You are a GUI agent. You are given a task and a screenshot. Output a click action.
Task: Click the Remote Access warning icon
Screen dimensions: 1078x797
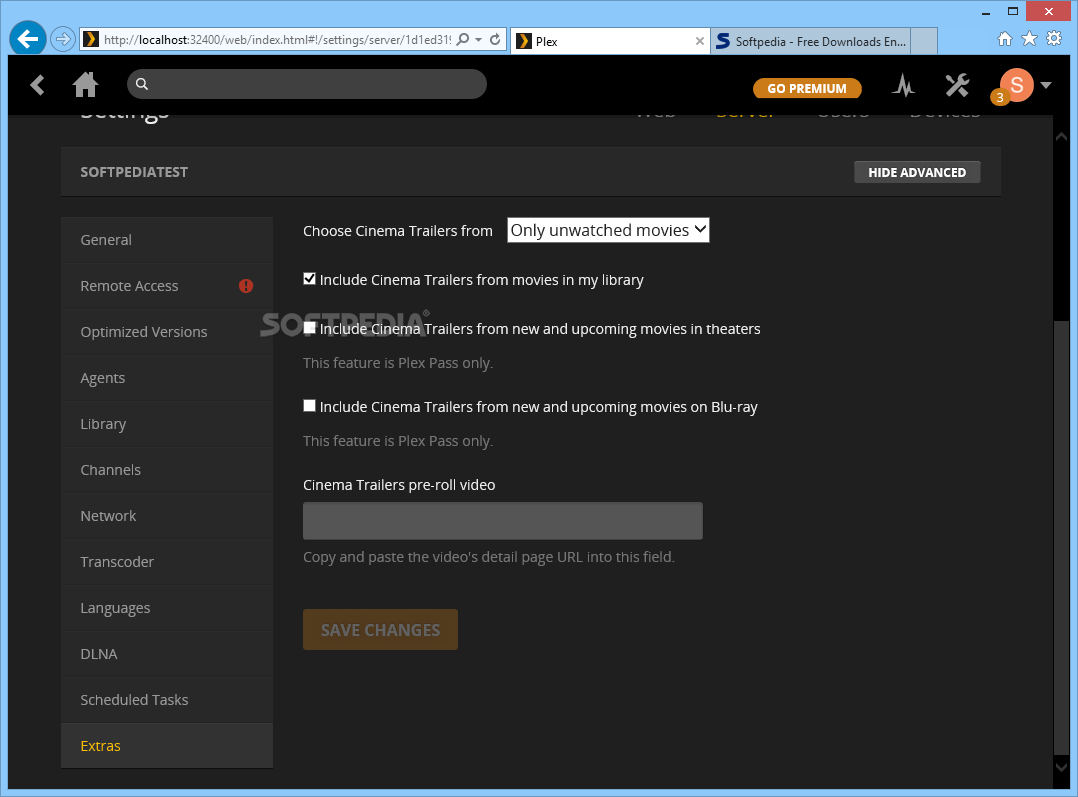tap(245, 286)
